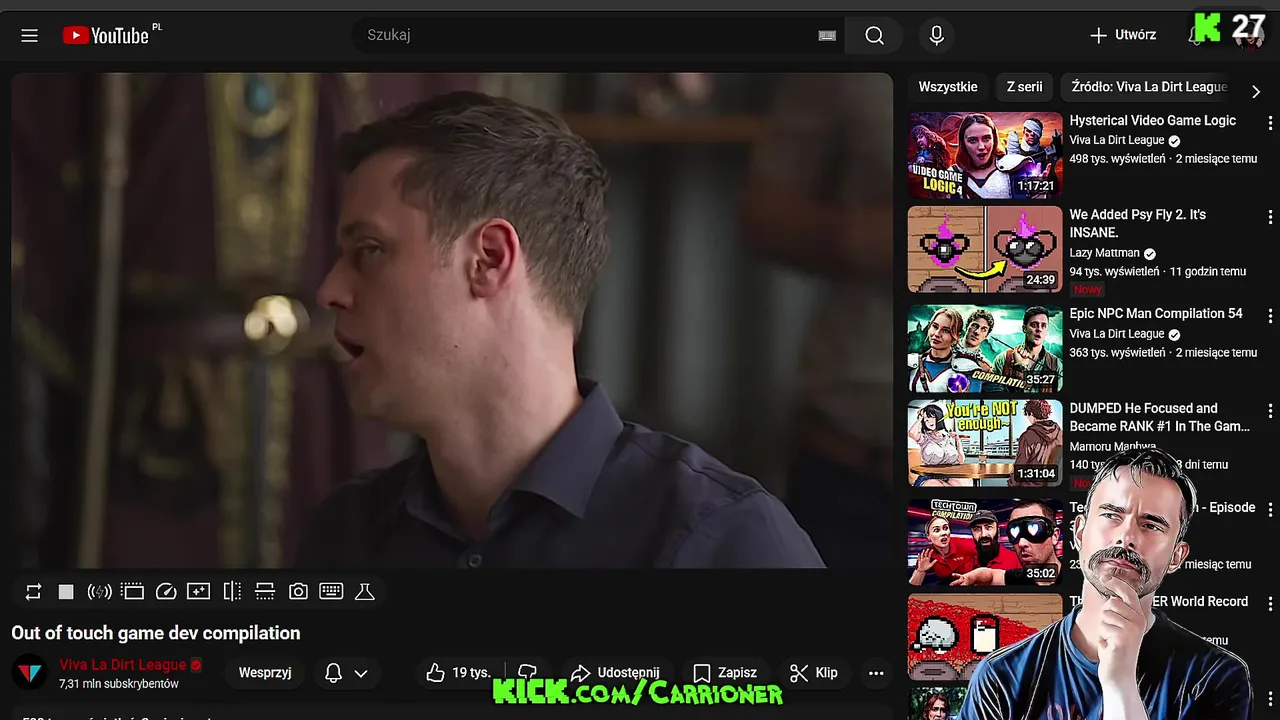Open the video filters sparkle icon
This screenshot has height=720, width=1280.
pos(198,592)
